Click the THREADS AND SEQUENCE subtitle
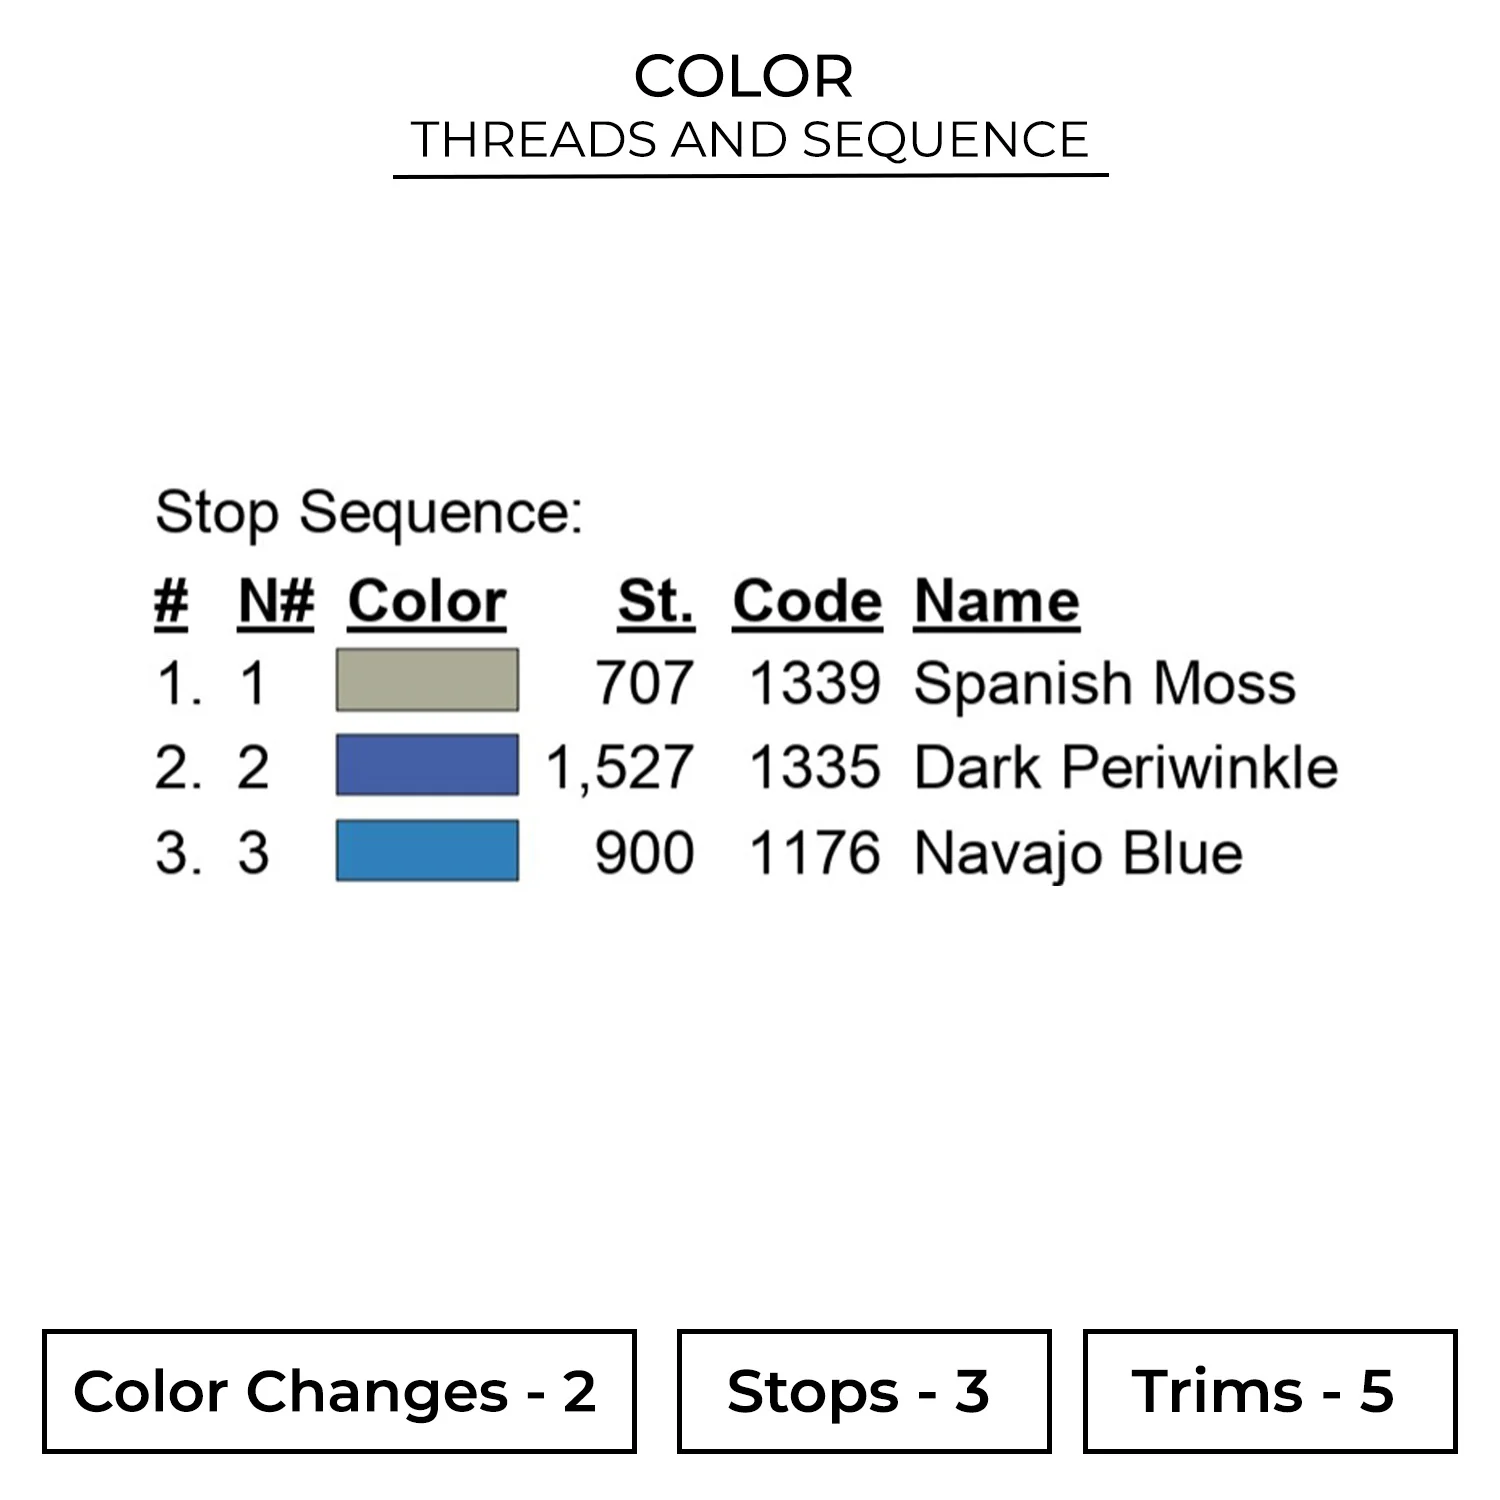Viewport: 1500px width, 1500px height. click(750, 139)
